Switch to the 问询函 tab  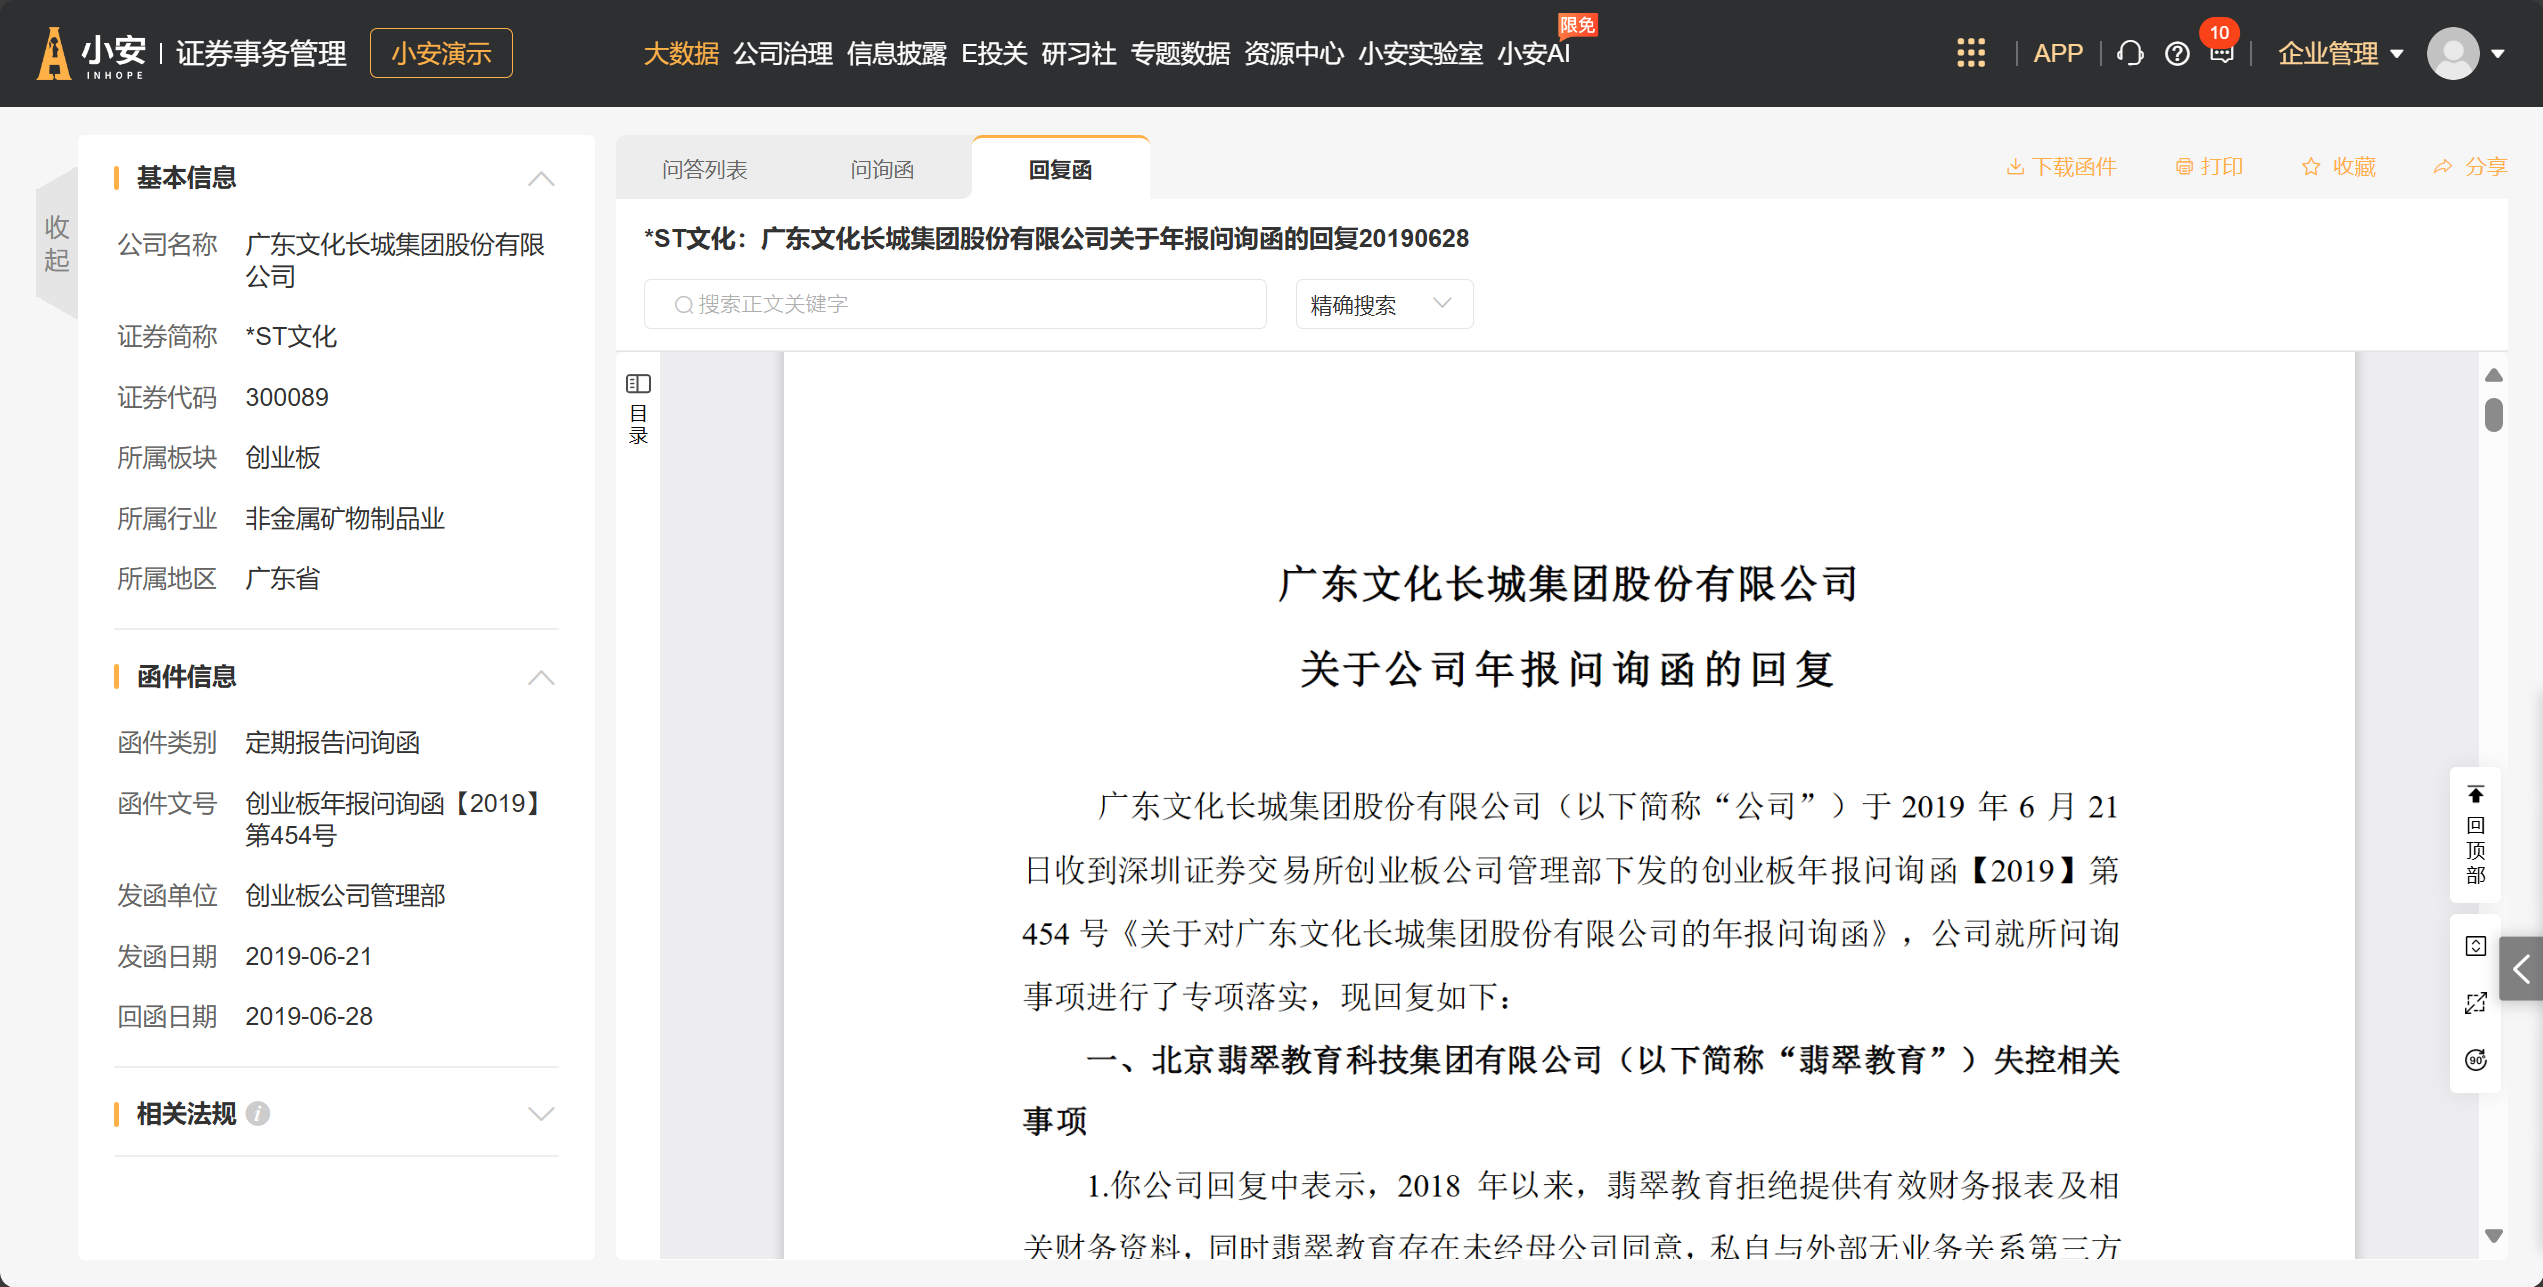[882, 169]
